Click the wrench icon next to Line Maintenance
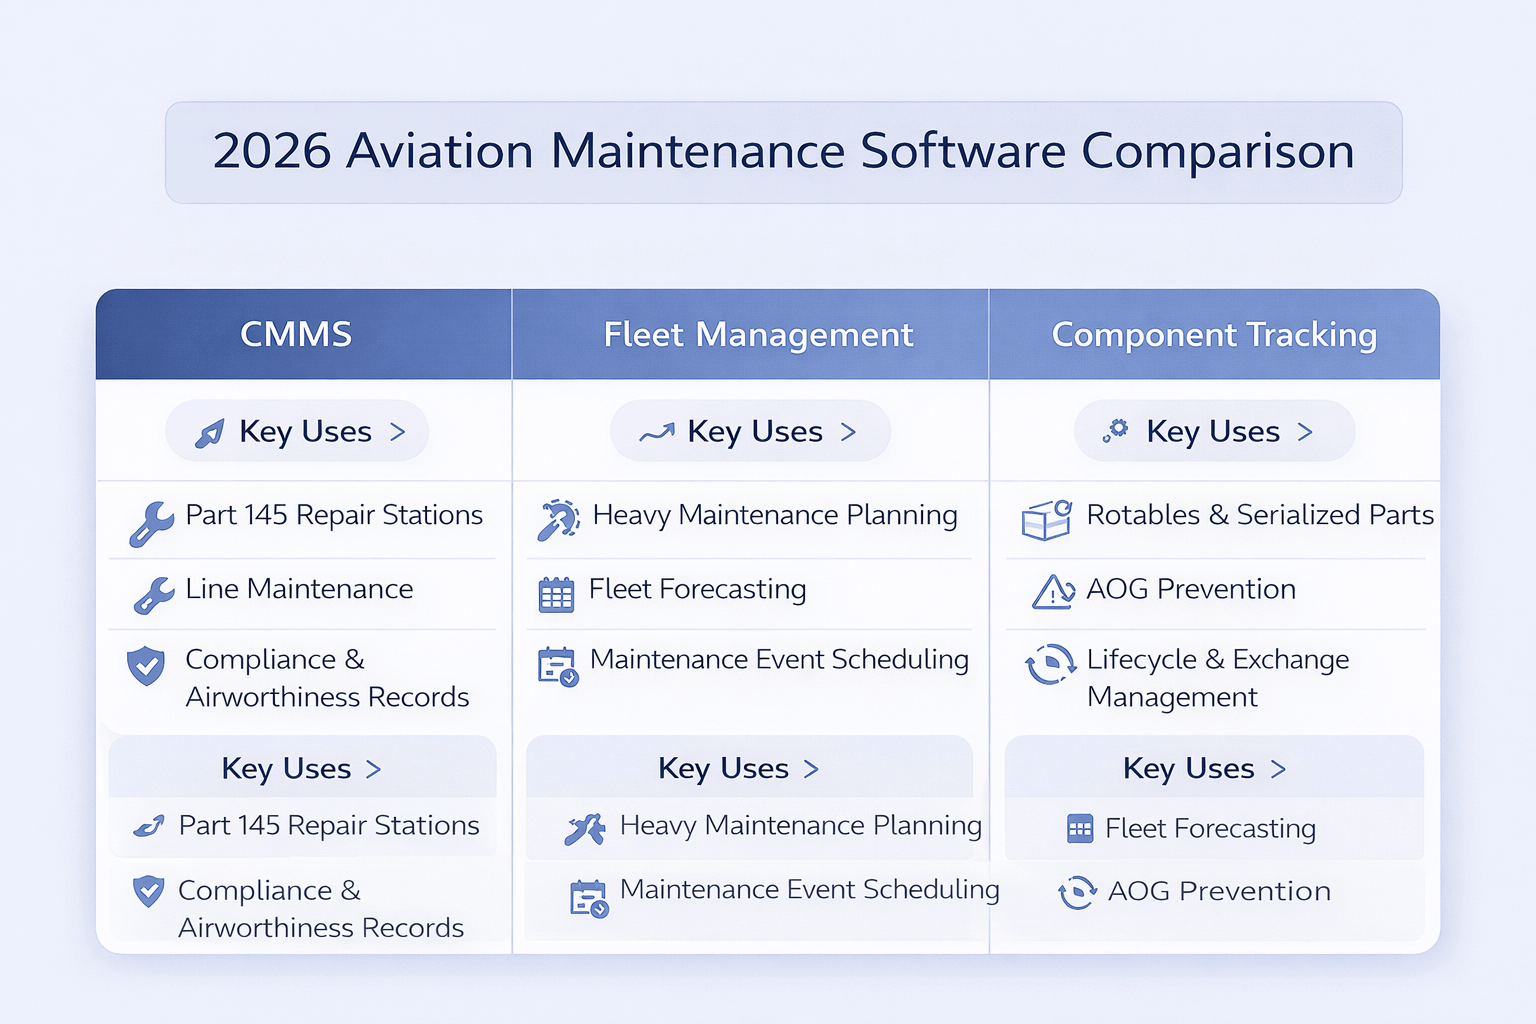Screen dimensions: 1536x1024 154,594
